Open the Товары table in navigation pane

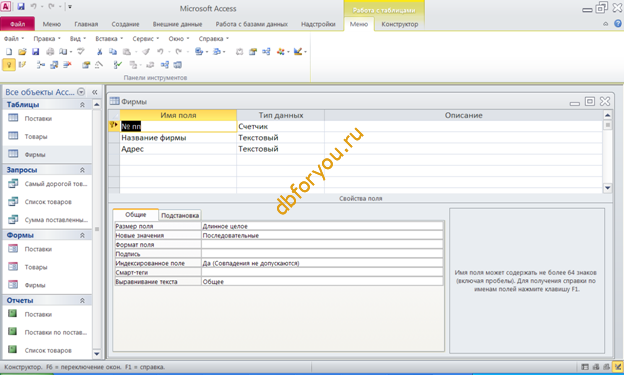36,137
